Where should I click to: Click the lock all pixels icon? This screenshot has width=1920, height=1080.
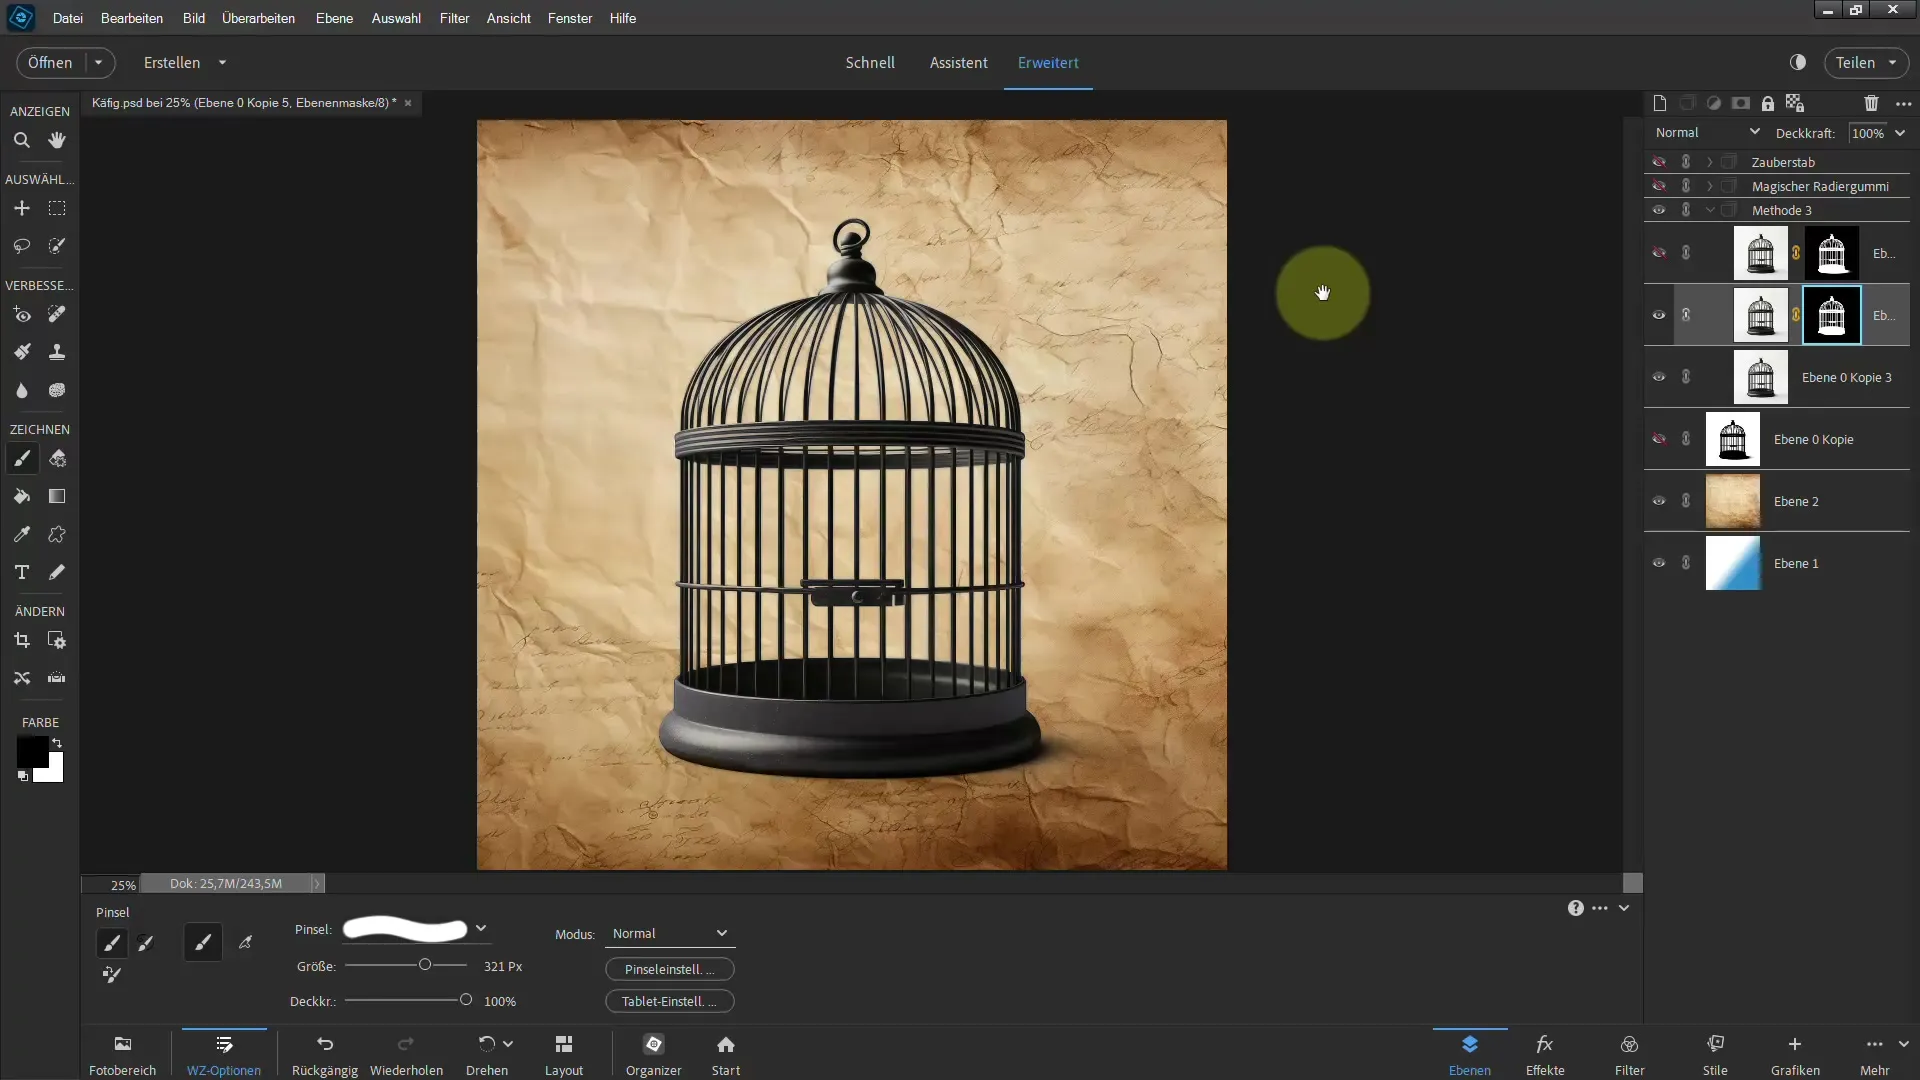[1768, 103]
